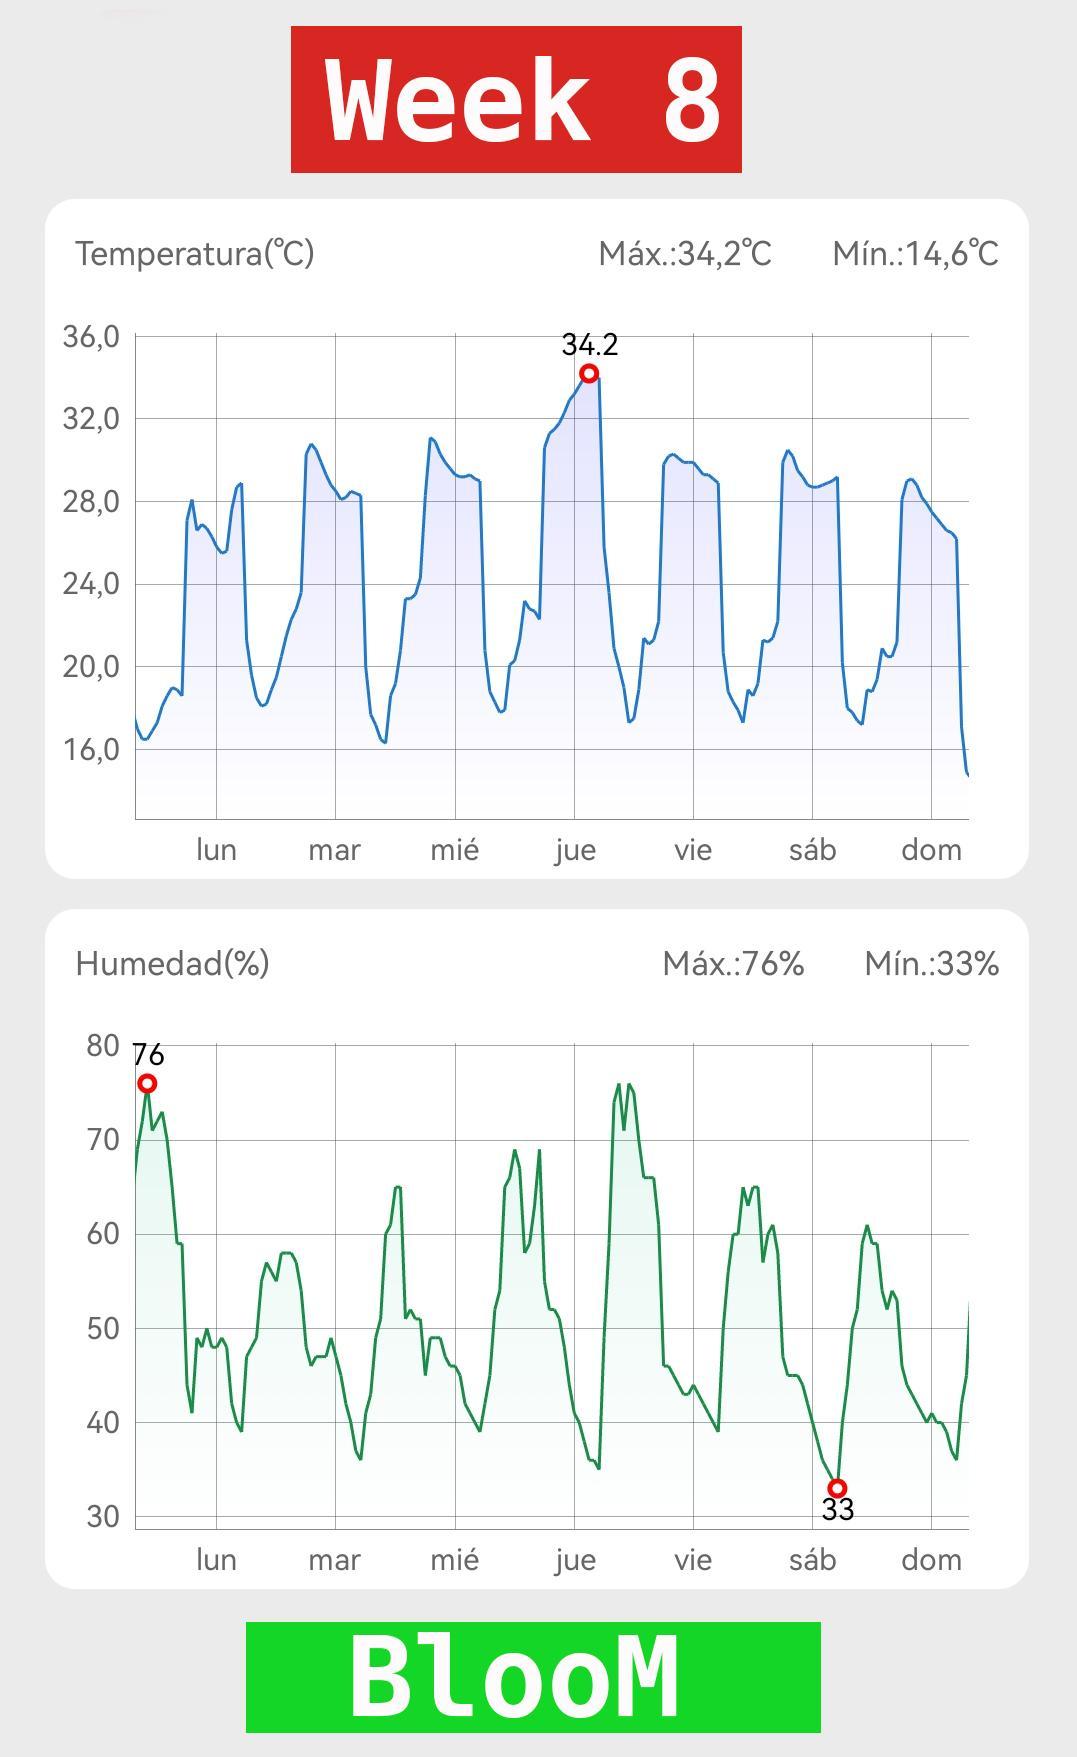Select the Humedad(%) chart title
1077x1757 pixels.
pyautogui.click(x=172, y=964)
